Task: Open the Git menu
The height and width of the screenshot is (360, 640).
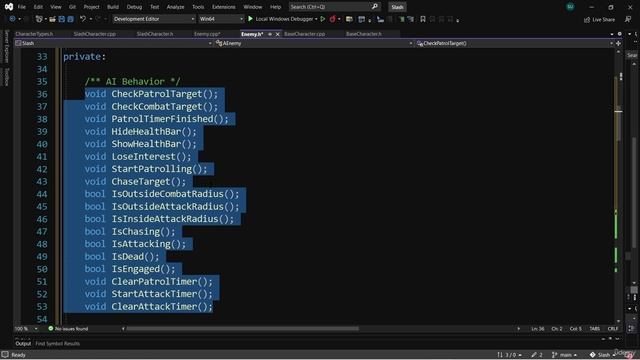Action: point(72,7)
